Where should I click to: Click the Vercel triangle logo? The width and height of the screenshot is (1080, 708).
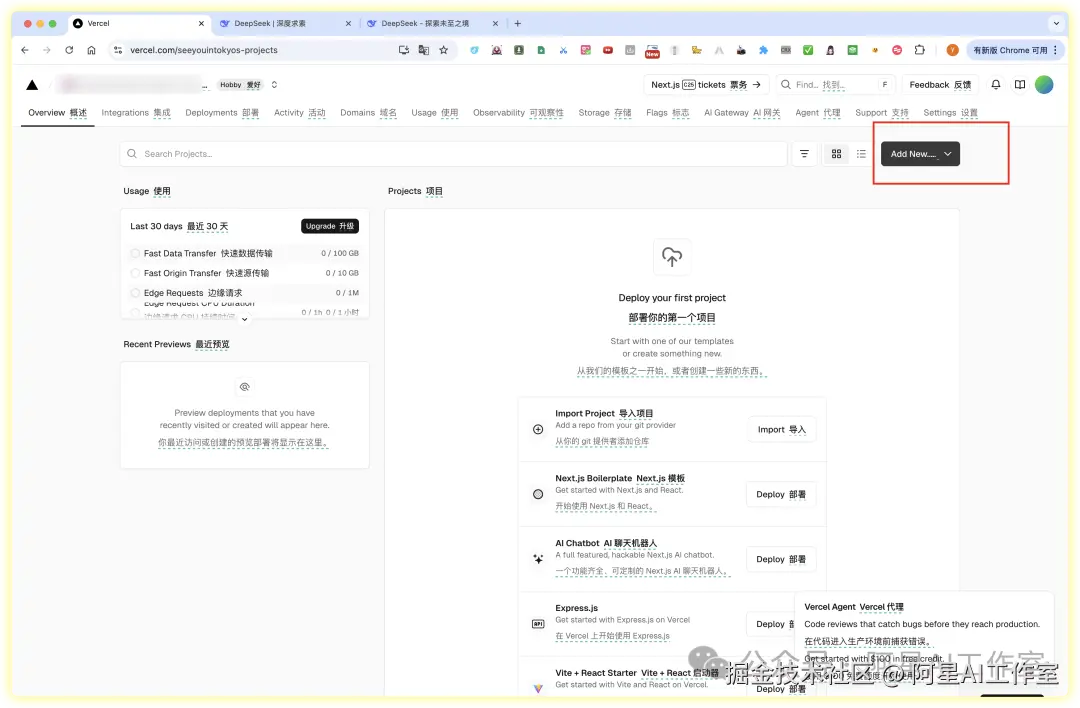[x=32, y=85]
